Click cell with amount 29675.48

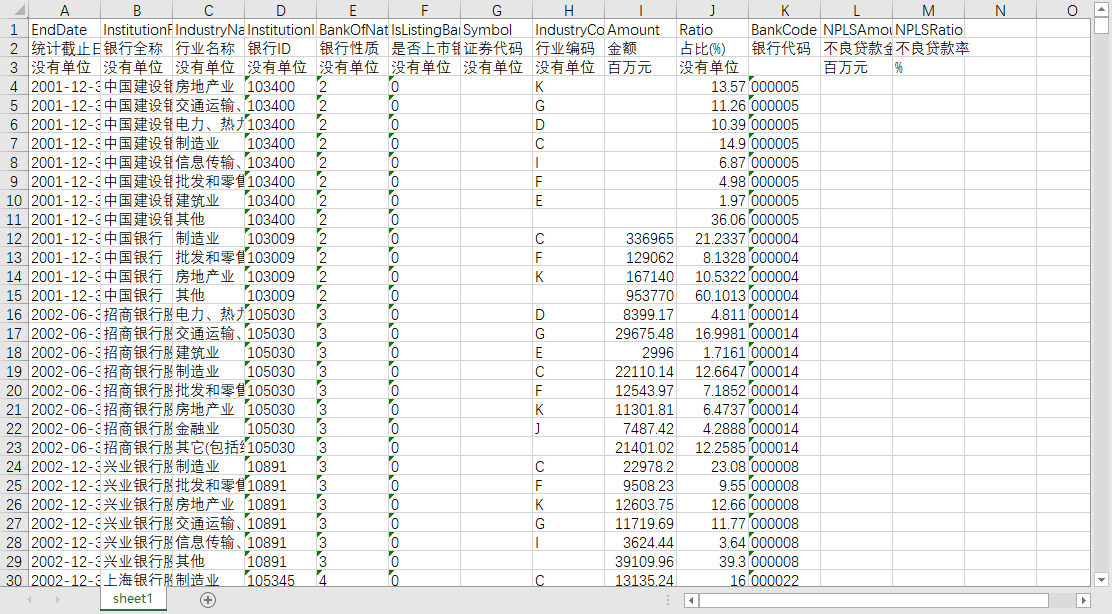point(640,334)
